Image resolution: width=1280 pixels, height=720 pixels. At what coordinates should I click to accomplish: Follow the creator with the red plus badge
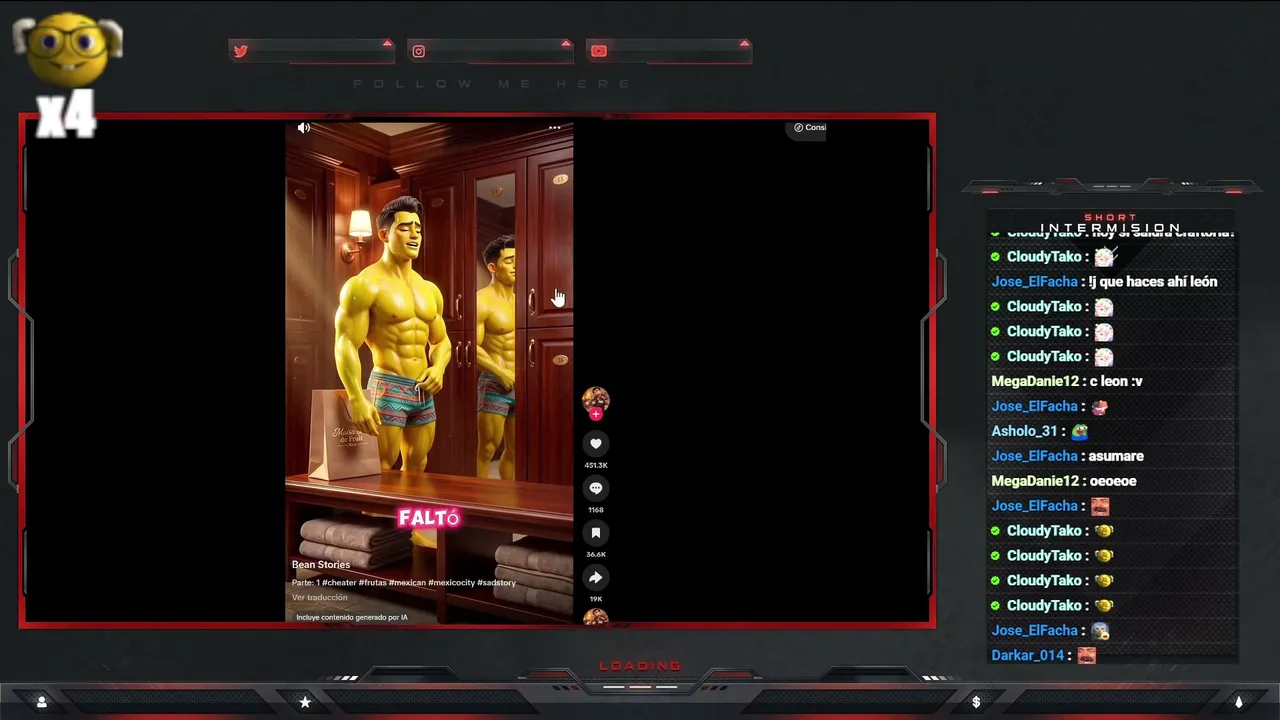point(596,414)
